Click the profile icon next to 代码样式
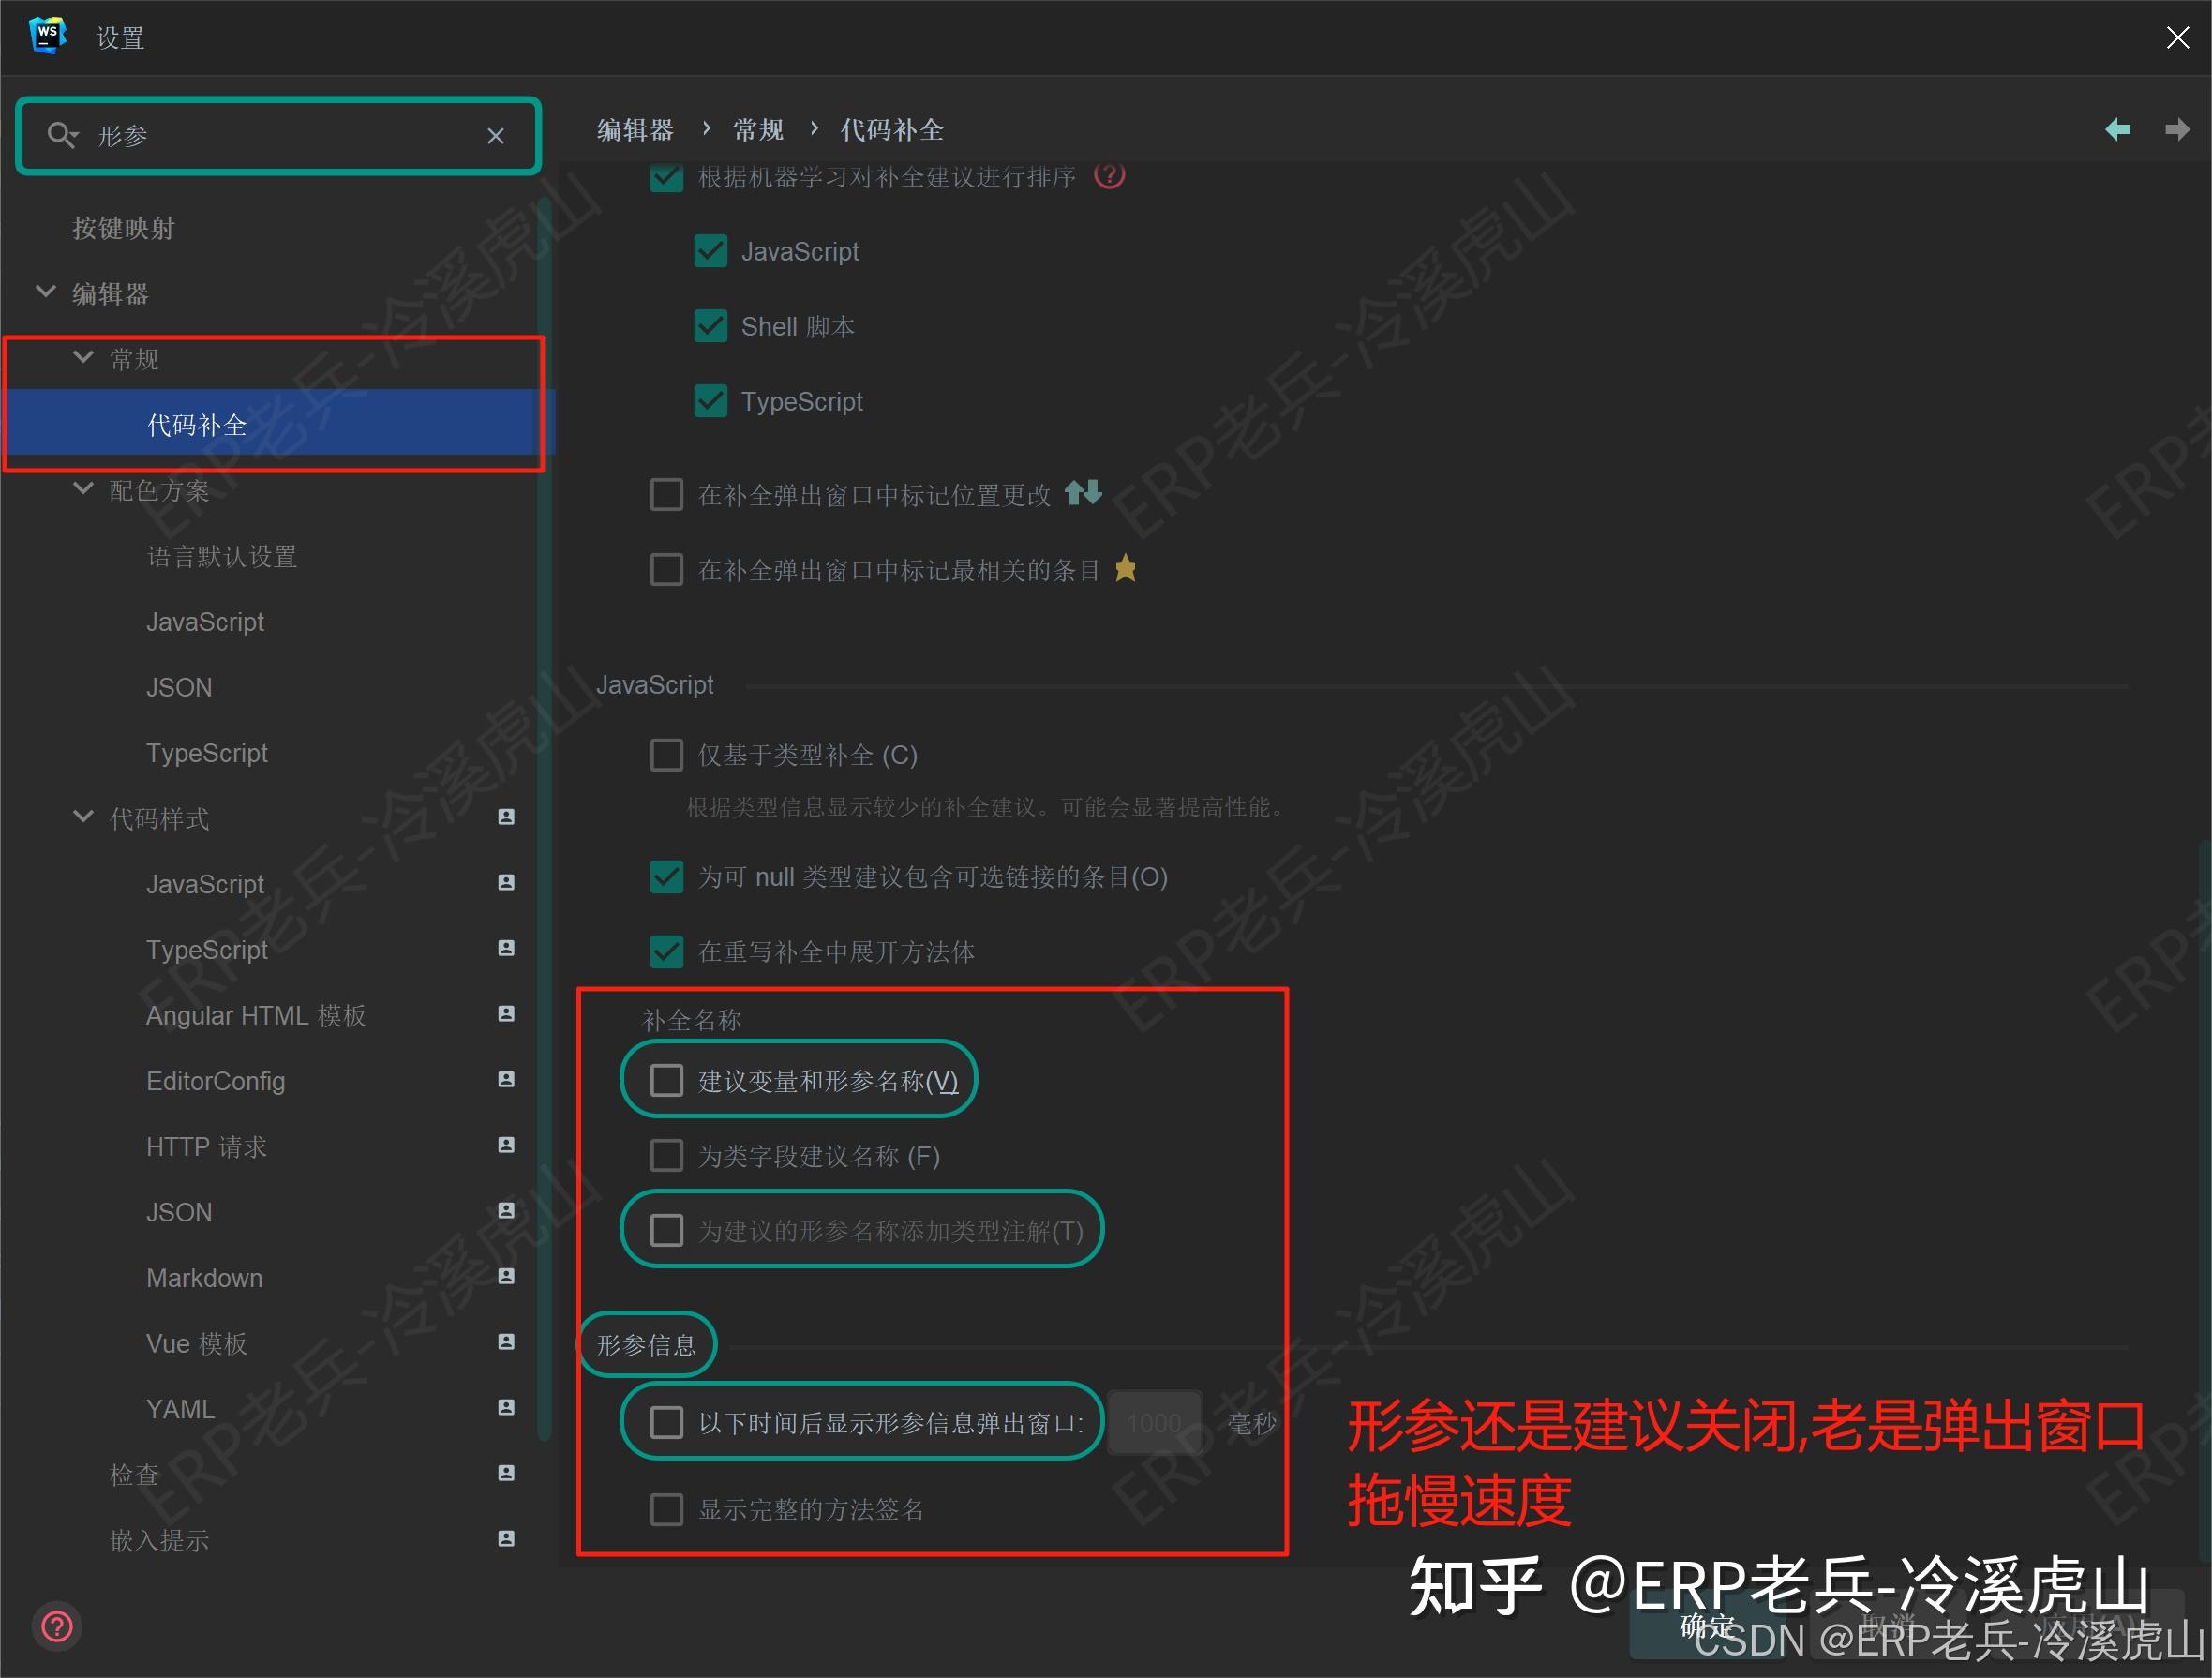This screenshot has width=2212, height=1678. pos(506,817)
